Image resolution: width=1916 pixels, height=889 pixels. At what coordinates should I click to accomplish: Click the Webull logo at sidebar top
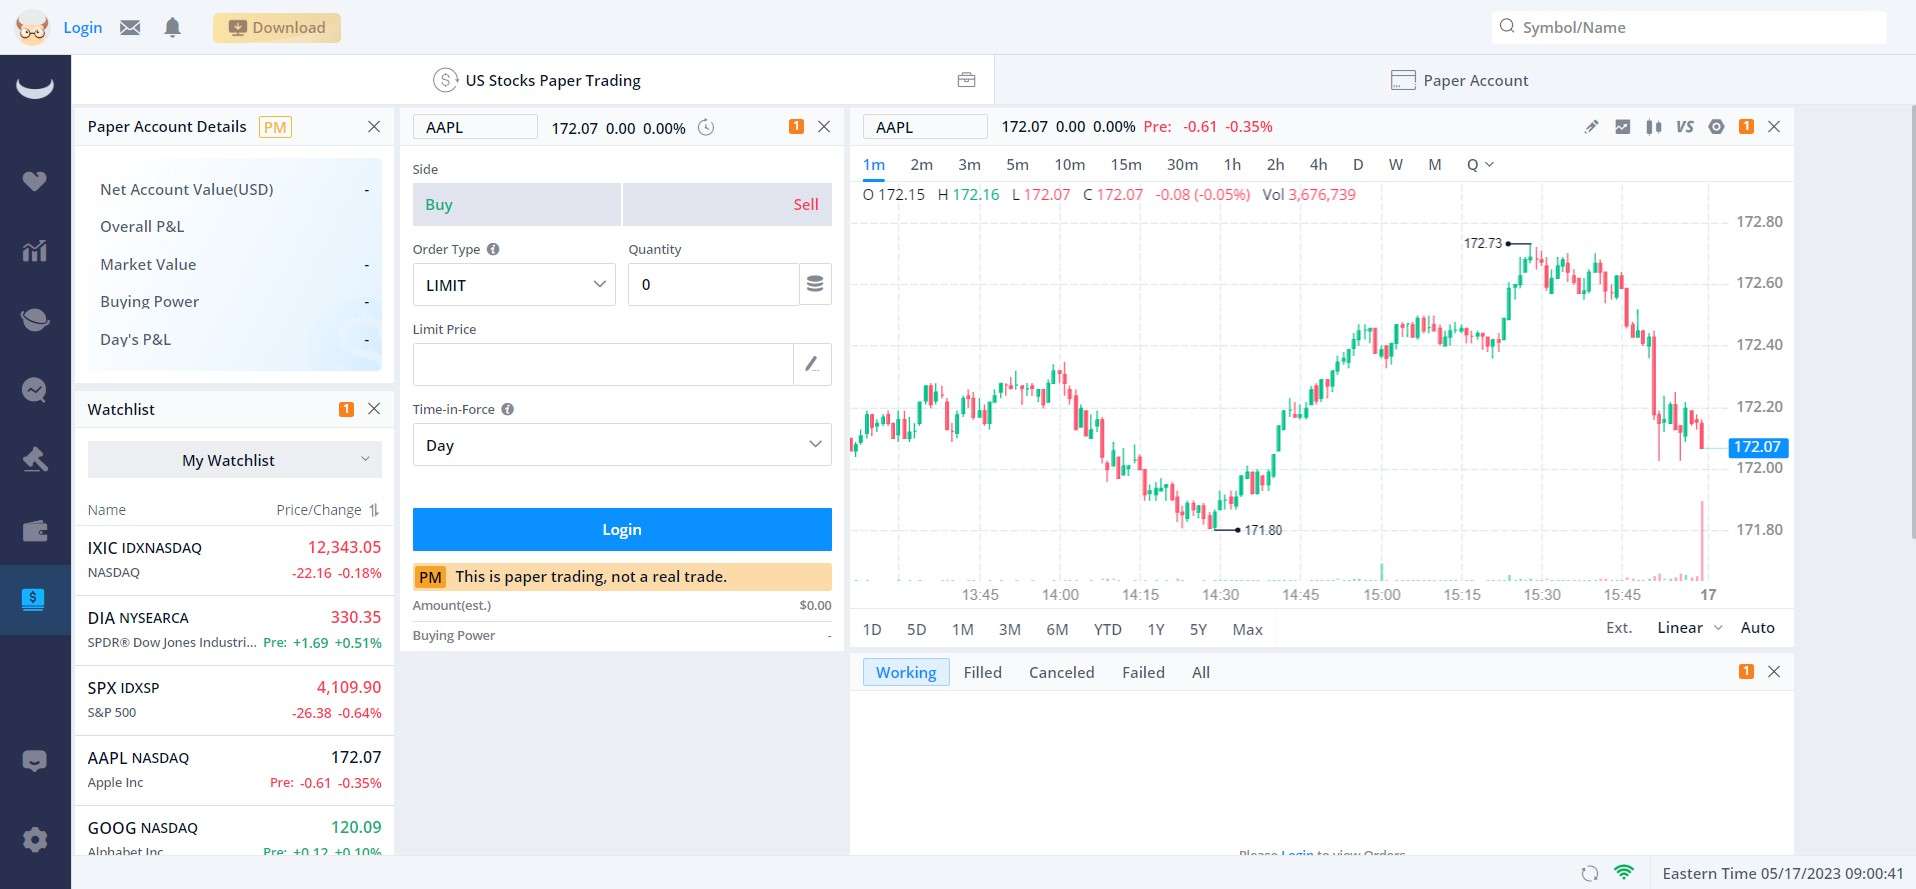pos(35,88)
